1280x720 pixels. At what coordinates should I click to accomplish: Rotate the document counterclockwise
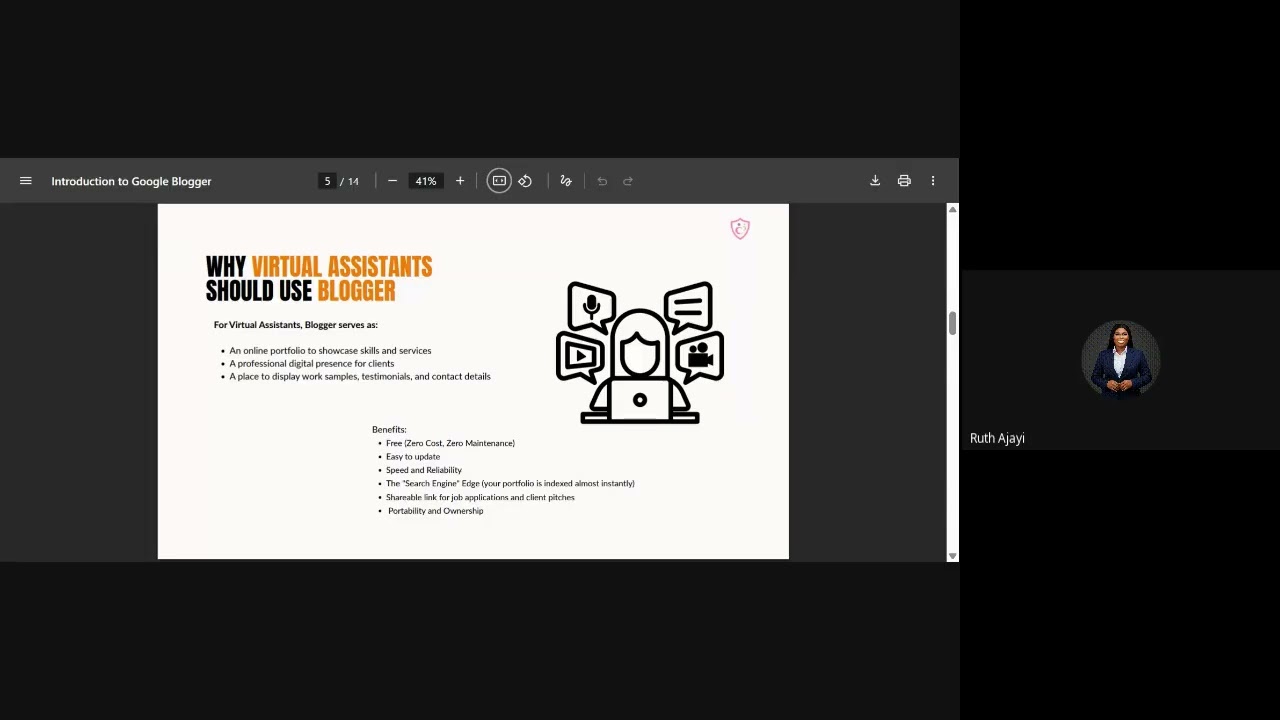click(x=525, y=181)
